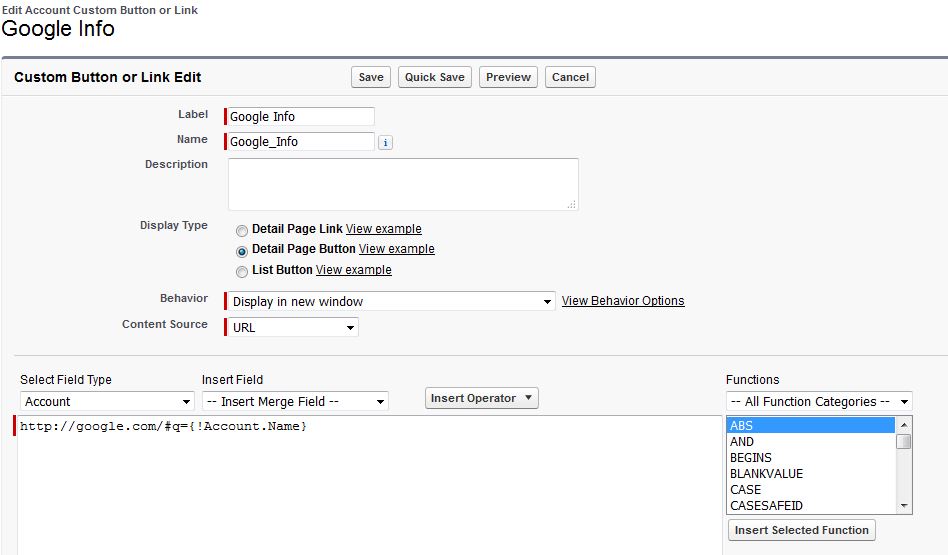Click the Preview button

click(x=508, y=77)
